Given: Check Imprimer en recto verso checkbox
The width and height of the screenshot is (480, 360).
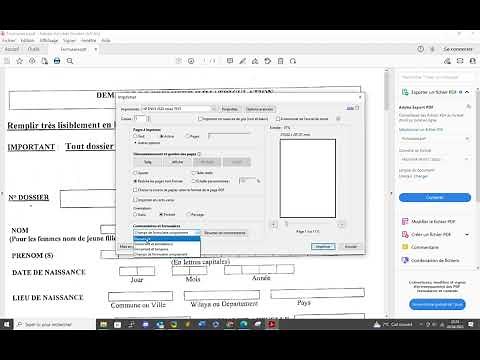Looking at the screenshot, I should coord(135,200).
